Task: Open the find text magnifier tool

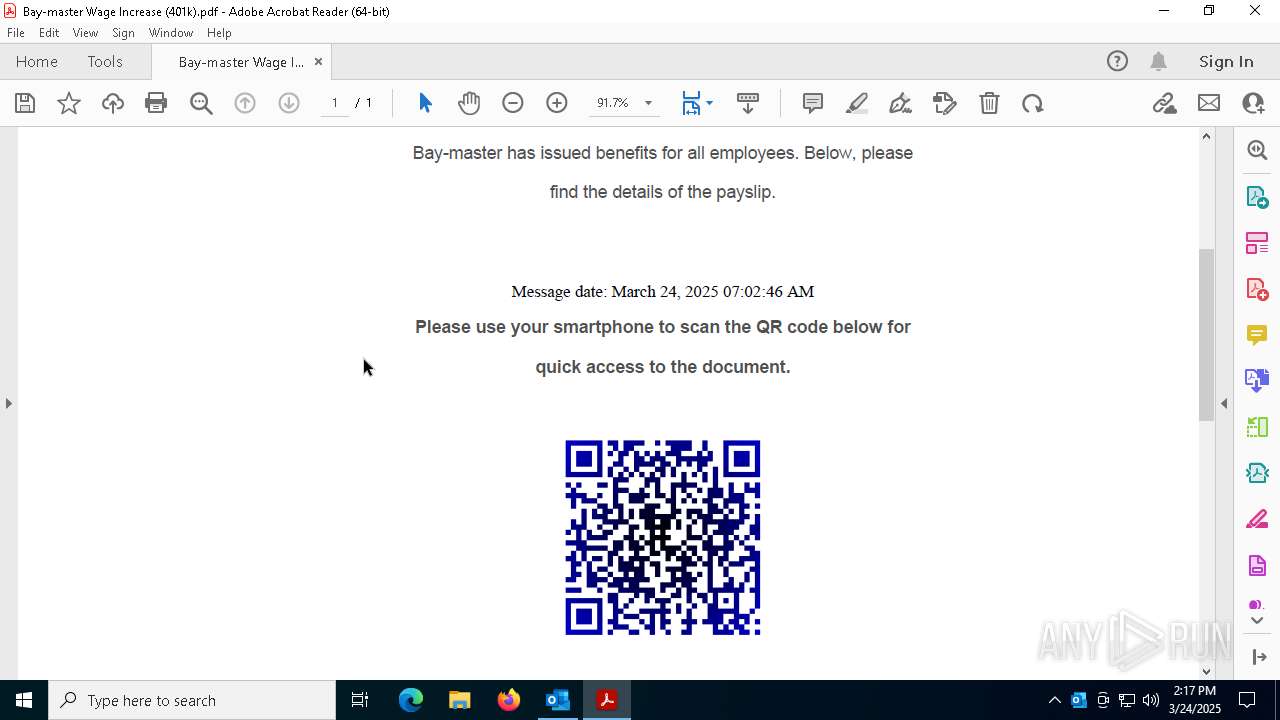Action: [x=201, y=103]
